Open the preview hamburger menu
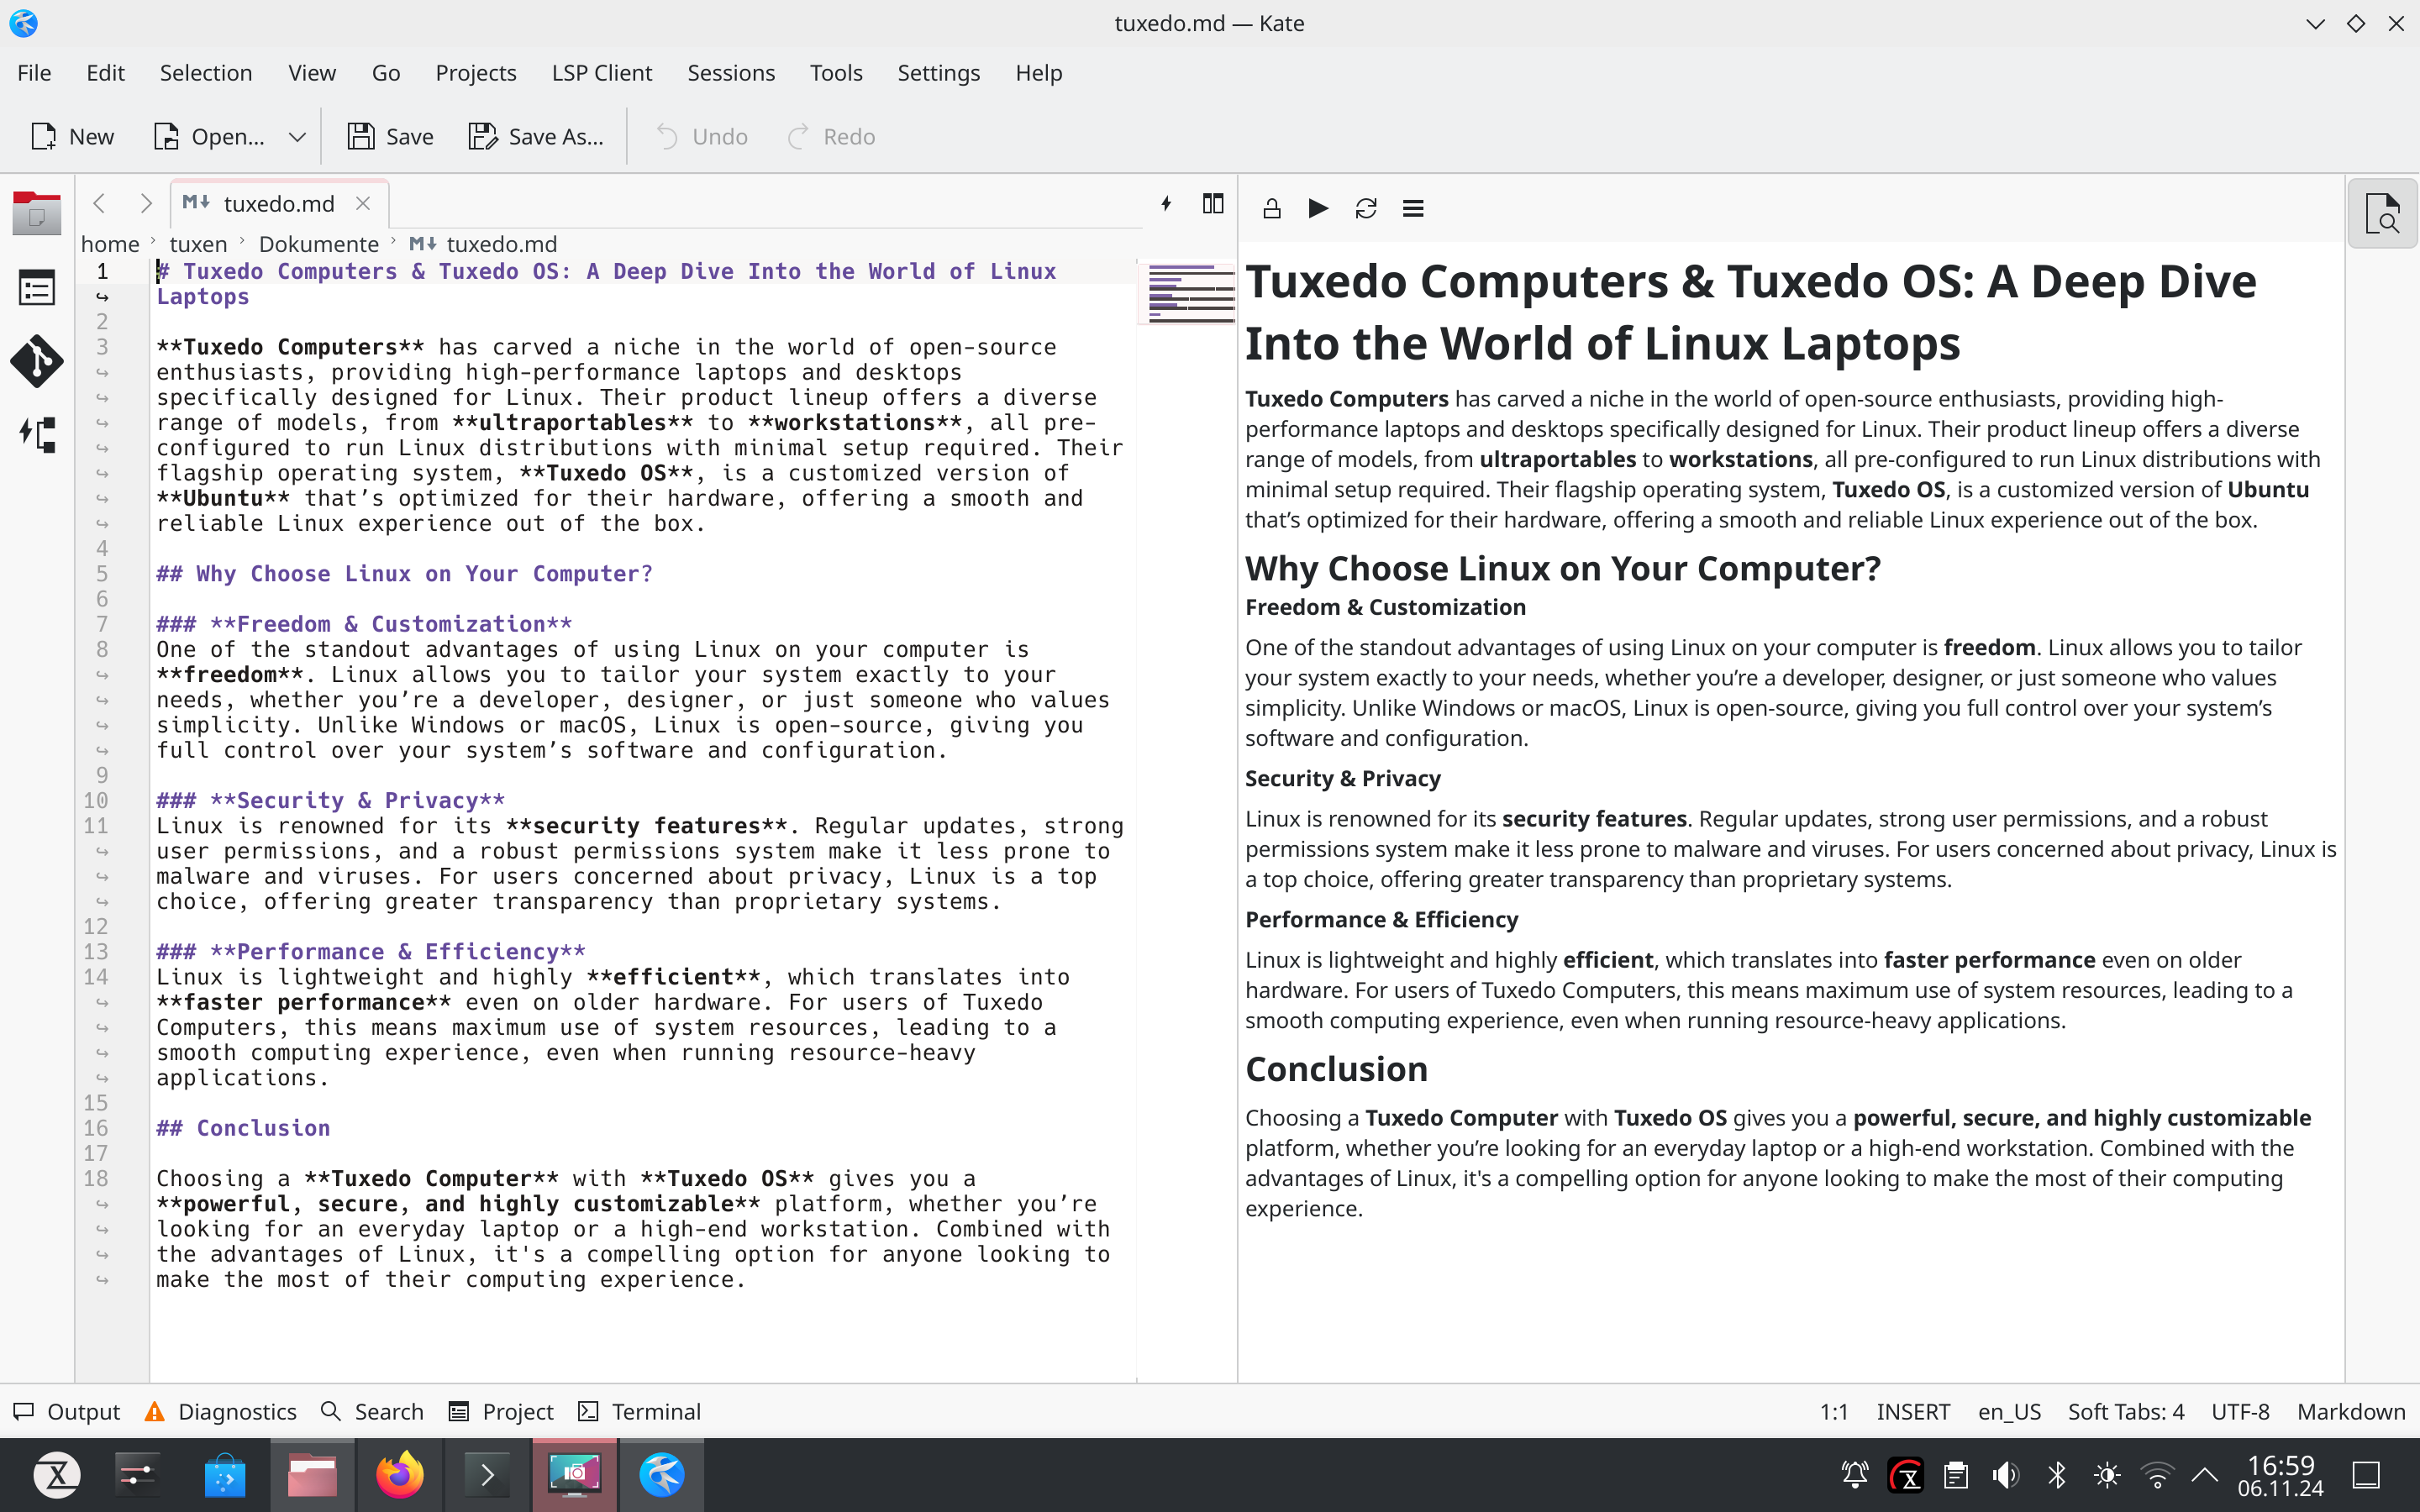This screenshot has height=1512, width=2420. [1413, 208]
